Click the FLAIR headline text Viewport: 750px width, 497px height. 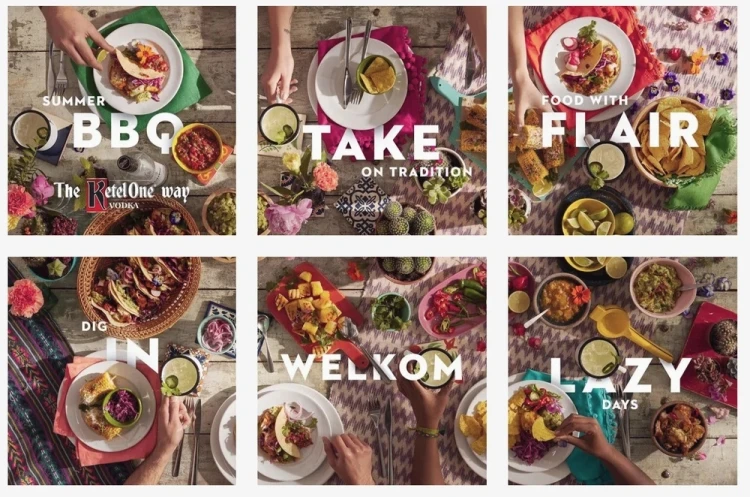point(621,130)
